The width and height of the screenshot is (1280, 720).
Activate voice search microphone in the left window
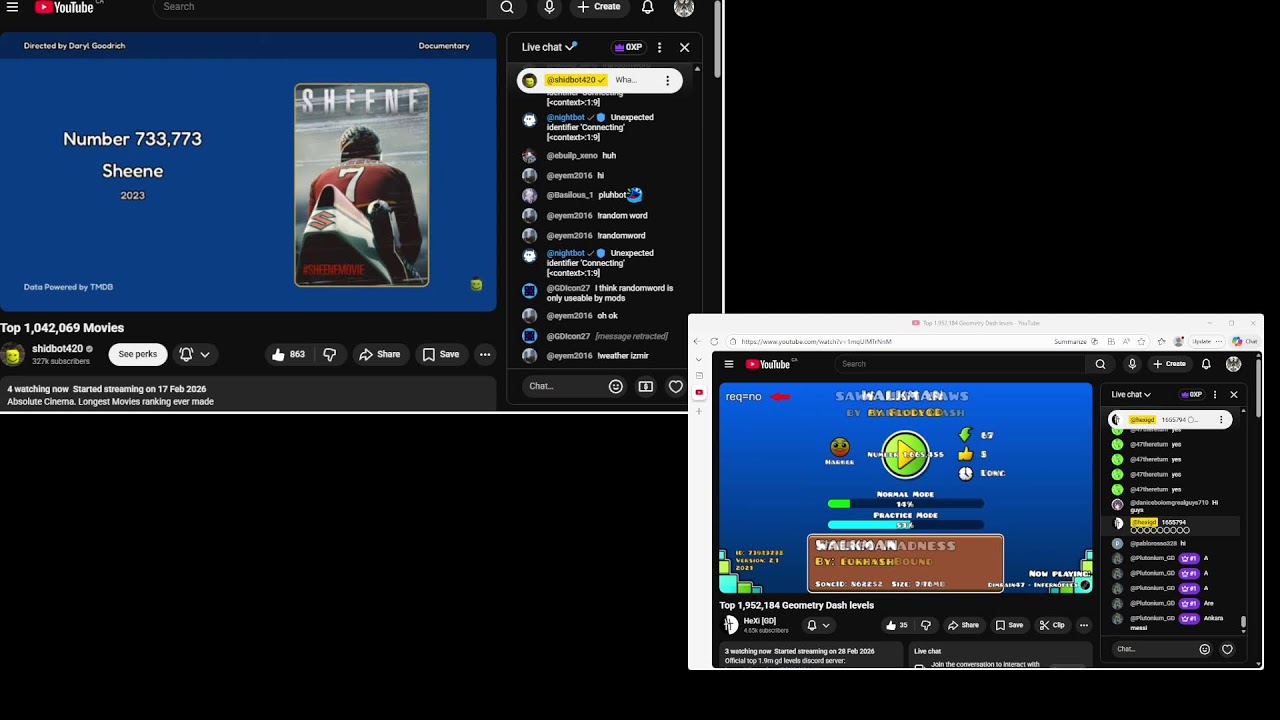tap(549, 7)
